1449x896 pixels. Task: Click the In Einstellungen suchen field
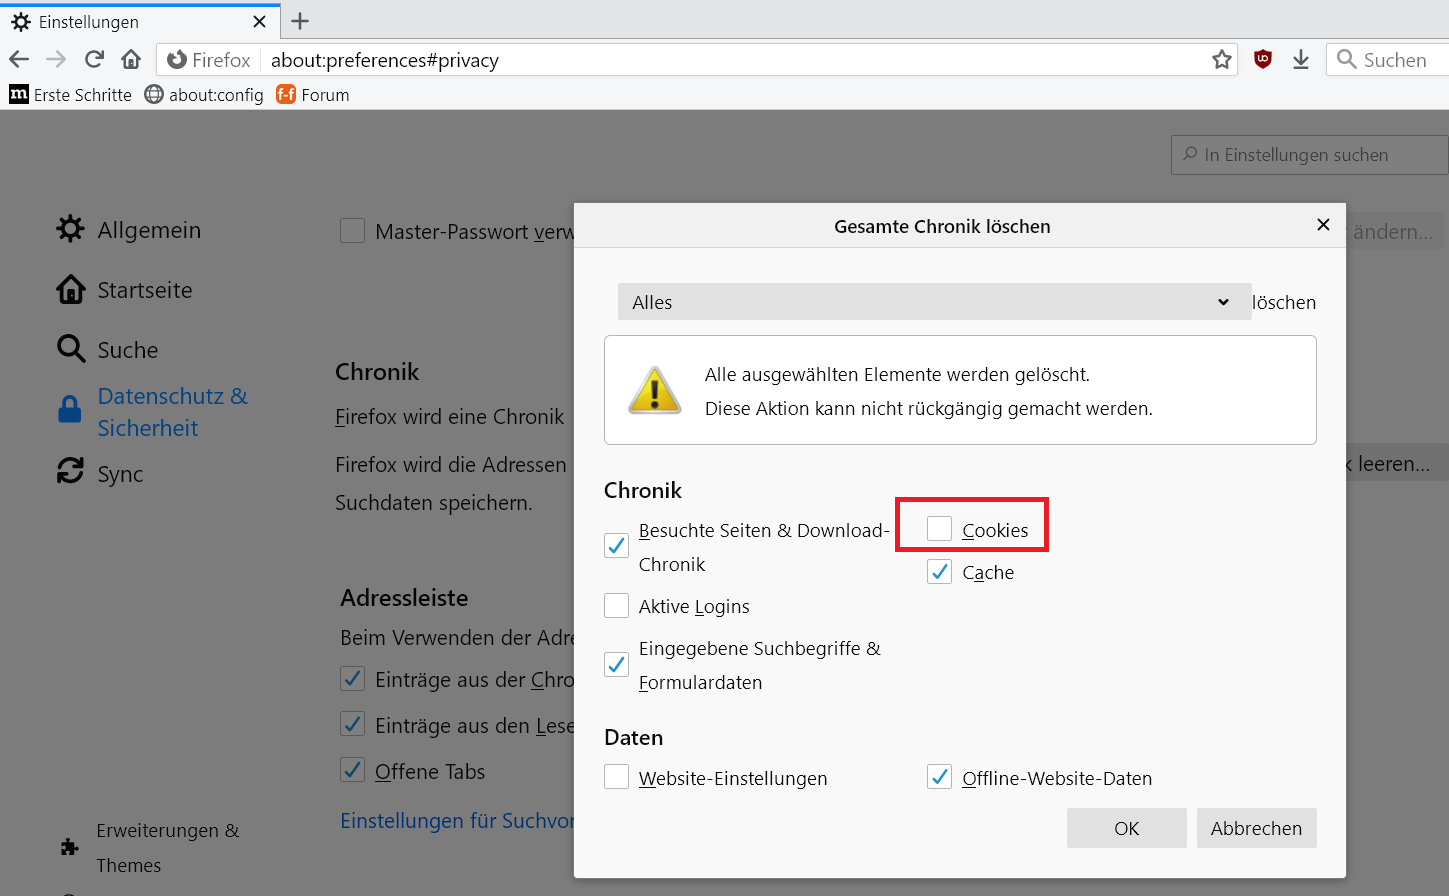tap(1310, 155)
